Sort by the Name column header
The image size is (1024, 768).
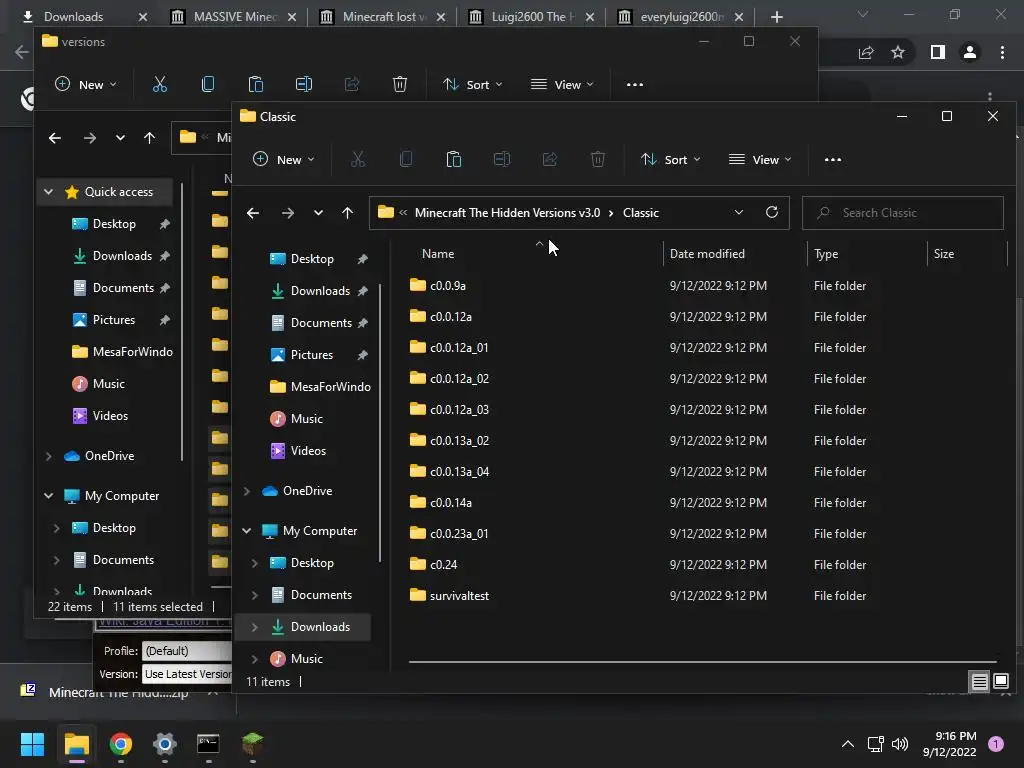[x=438, y=253]
